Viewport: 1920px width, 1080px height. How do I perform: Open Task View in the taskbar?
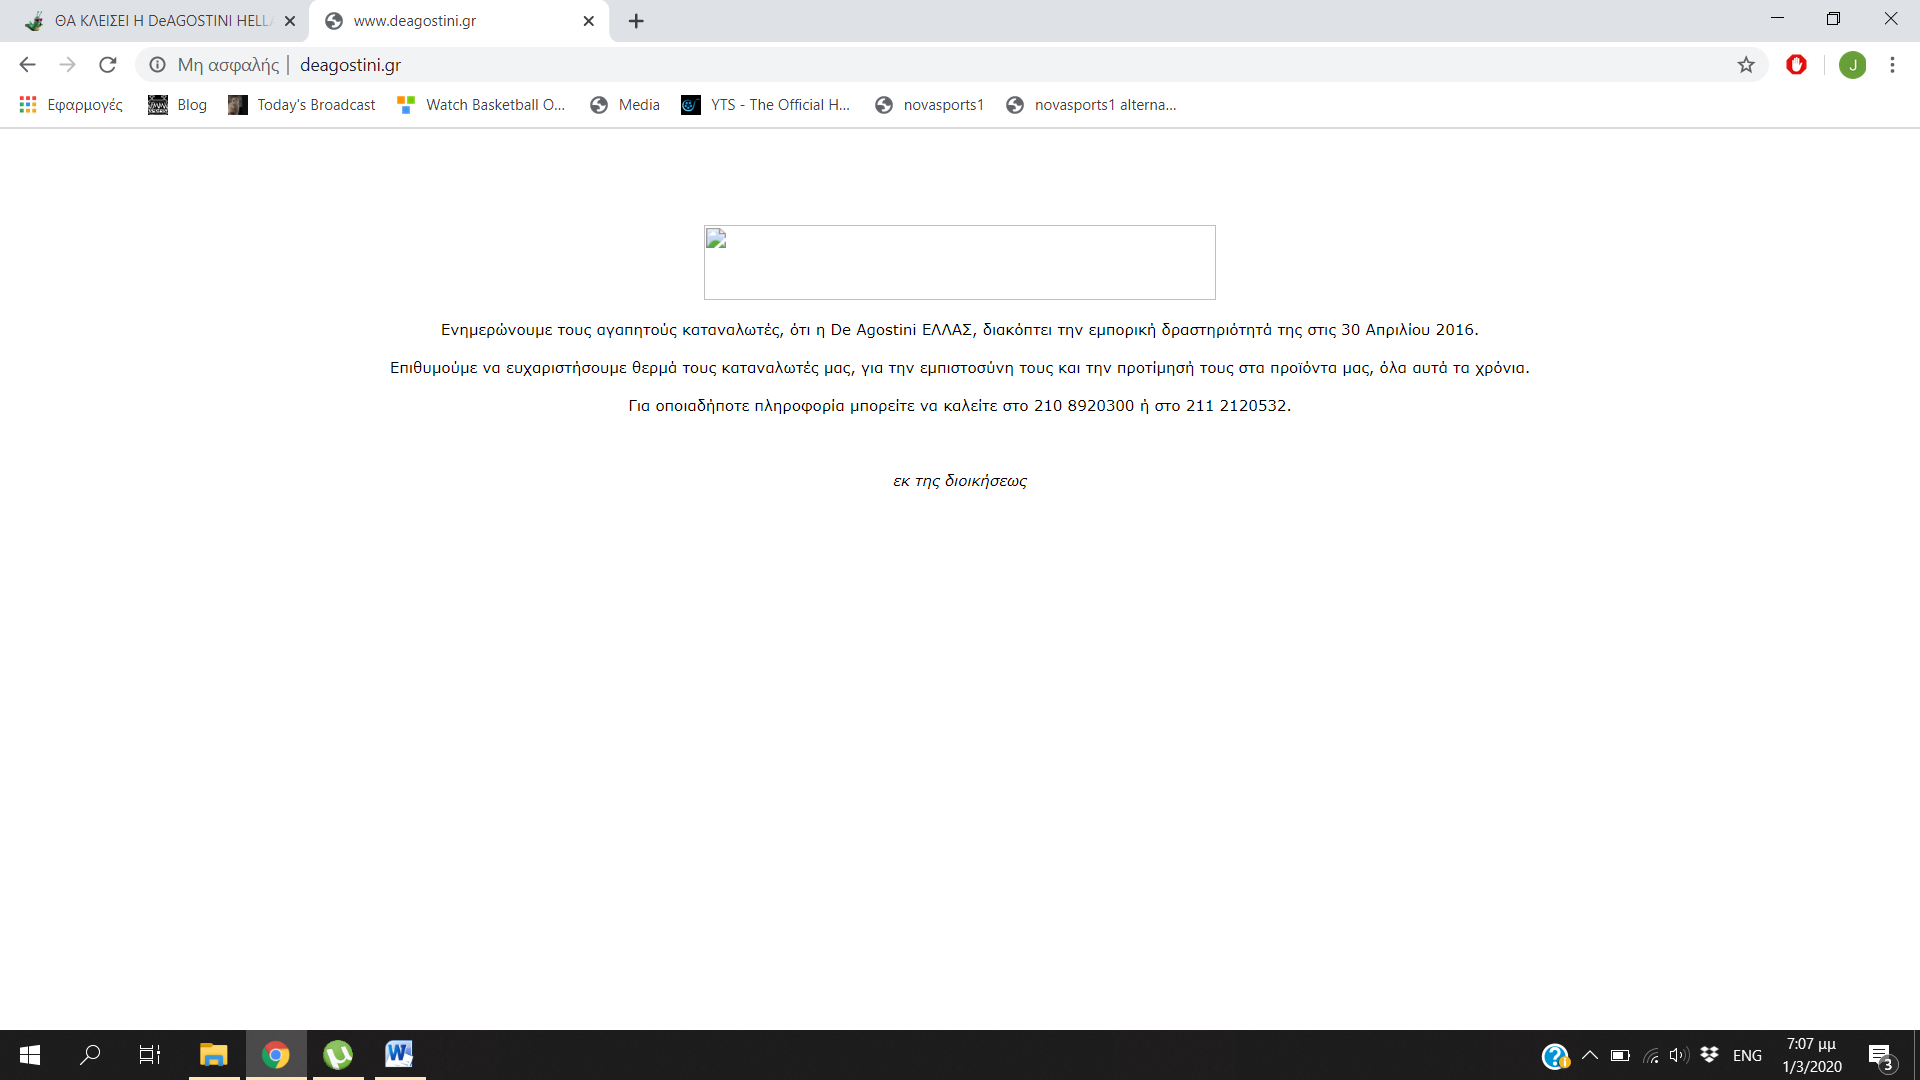pos(150,1055)
